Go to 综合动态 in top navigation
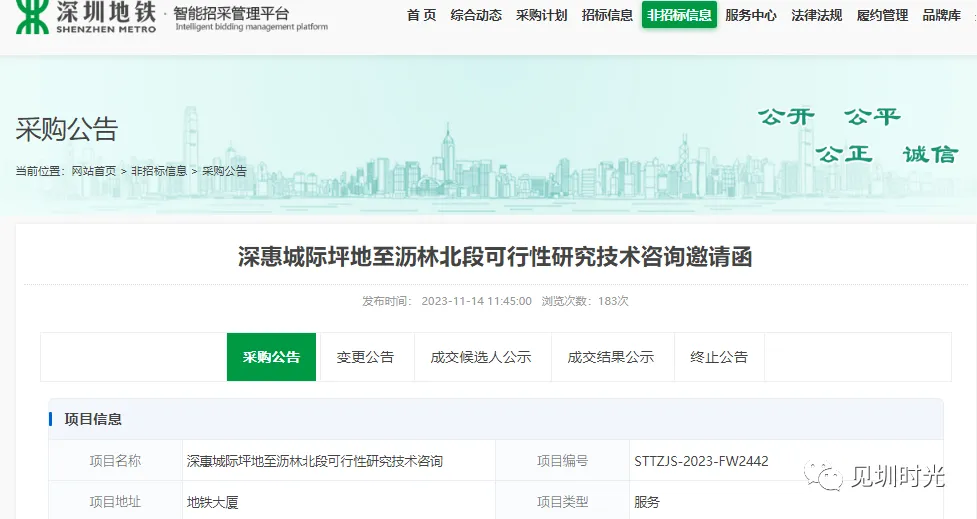977x519 pixels. tap(476, 15)
